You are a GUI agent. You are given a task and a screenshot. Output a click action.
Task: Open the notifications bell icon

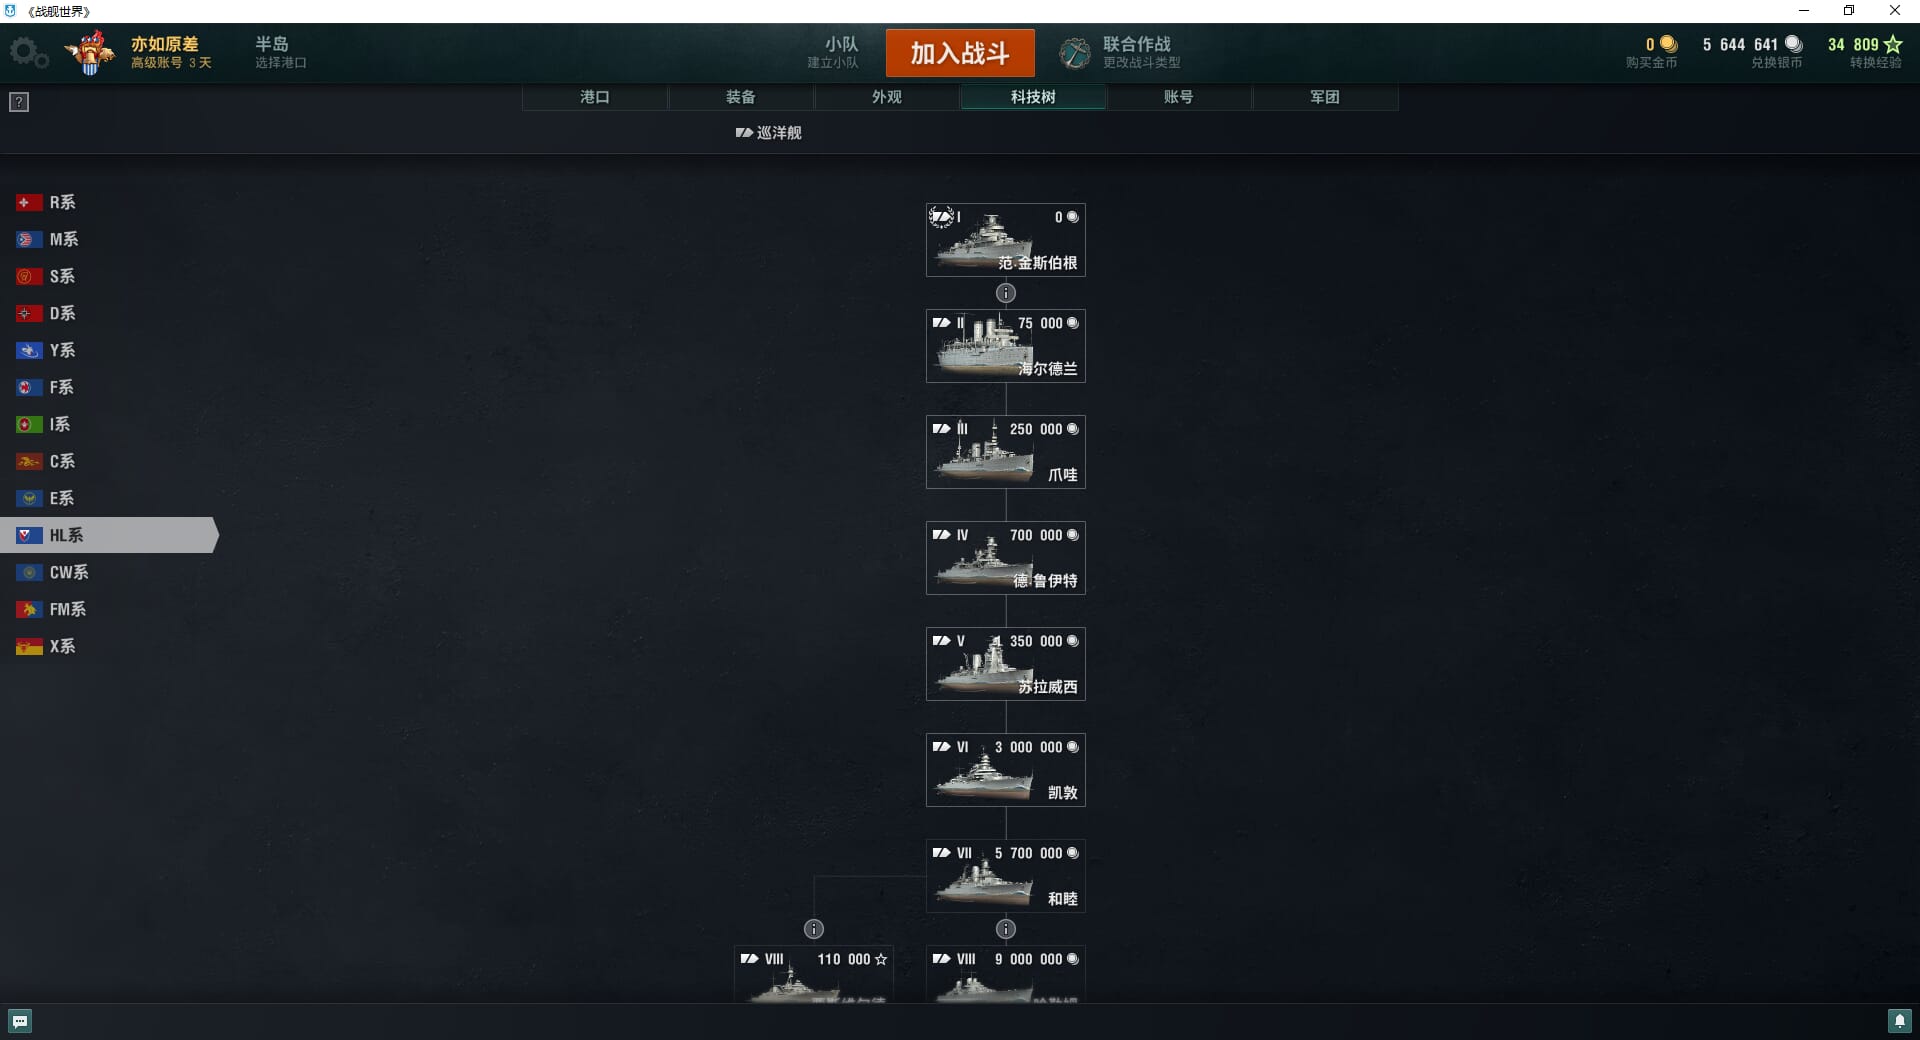[1899, 1021]
